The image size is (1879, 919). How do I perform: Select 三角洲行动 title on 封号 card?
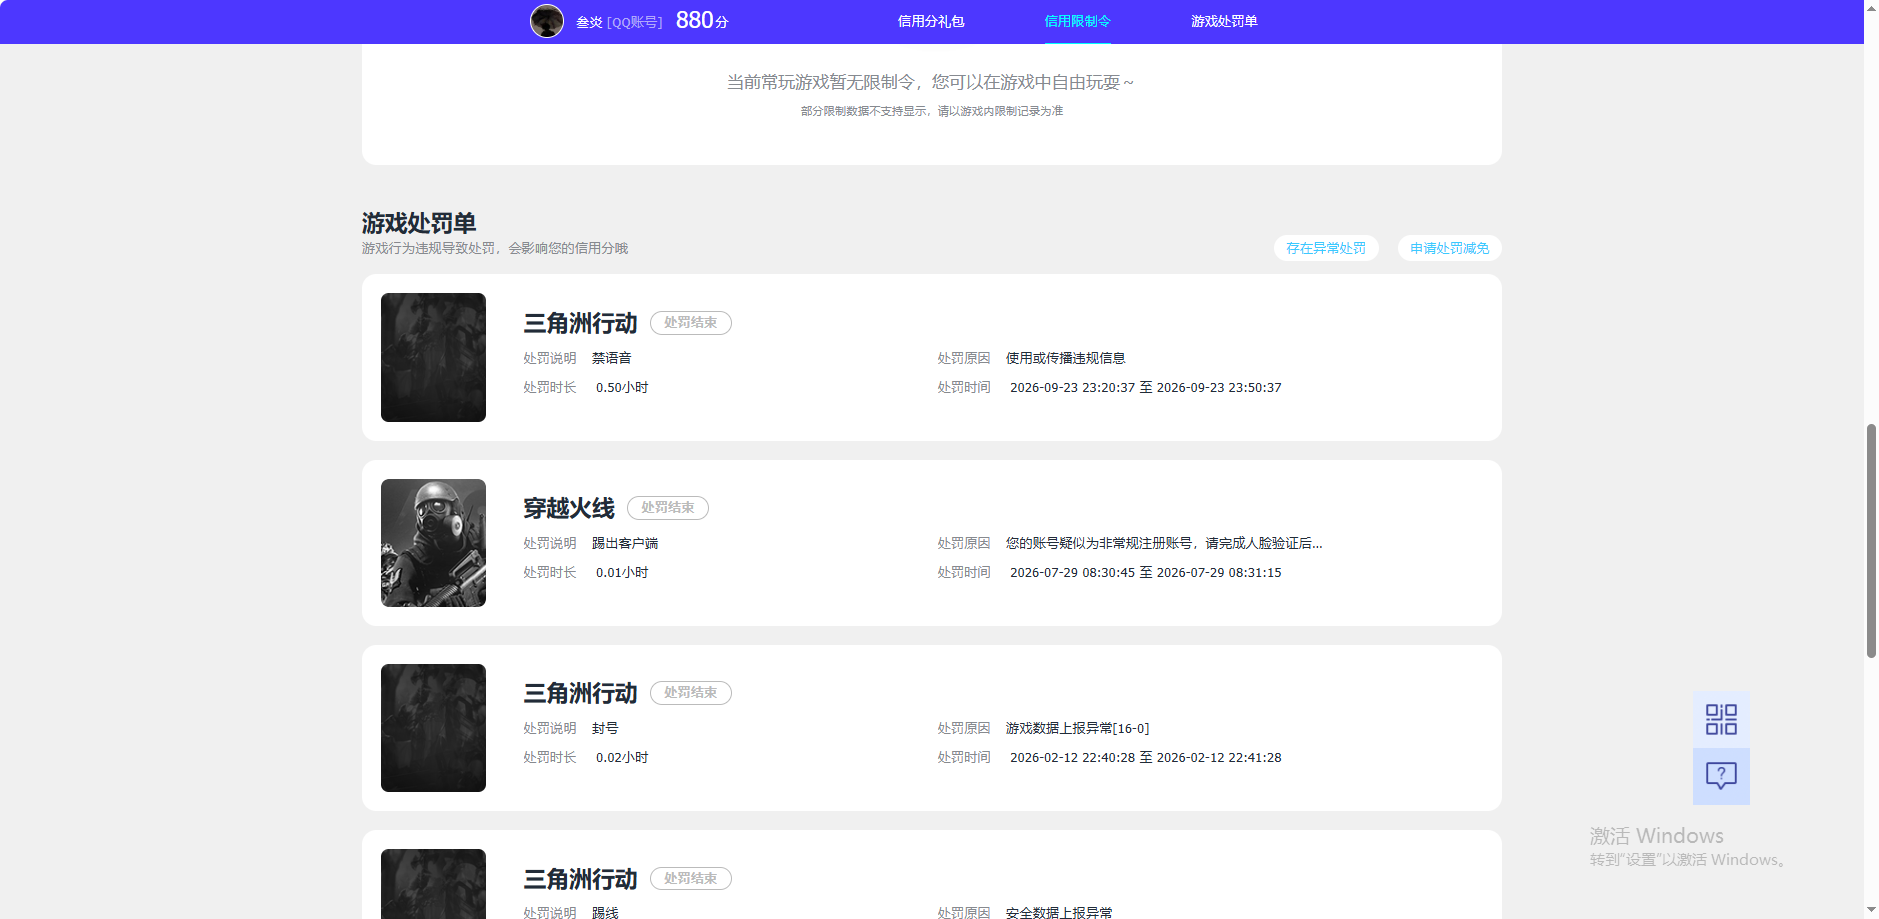580,693
